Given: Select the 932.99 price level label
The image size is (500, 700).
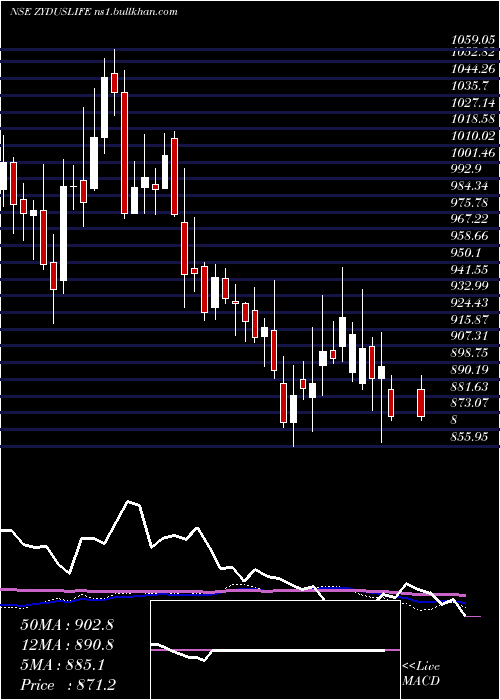Looking at the screenshot, I should [x=470, y=286].
